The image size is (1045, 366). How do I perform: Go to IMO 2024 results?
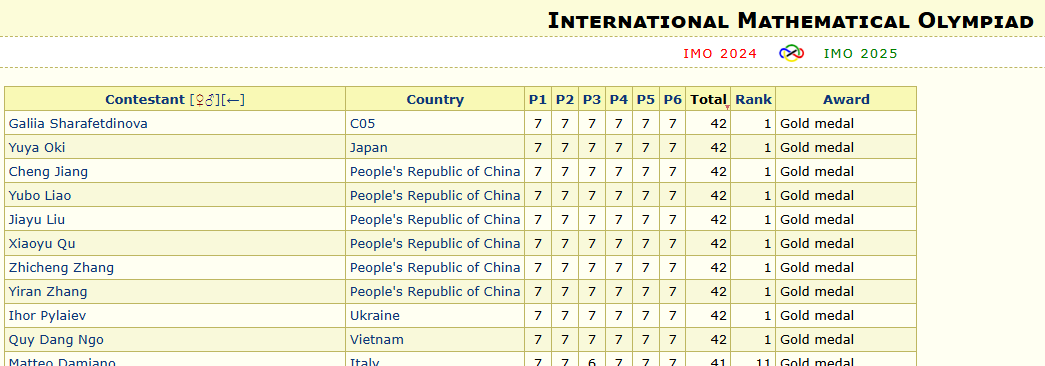point(720,54)
